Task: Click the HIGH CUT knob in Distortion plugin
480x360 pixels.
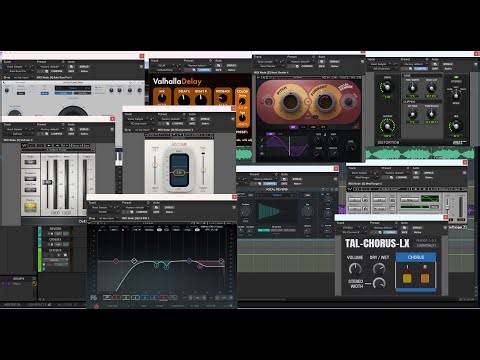Action: [431, 88]
